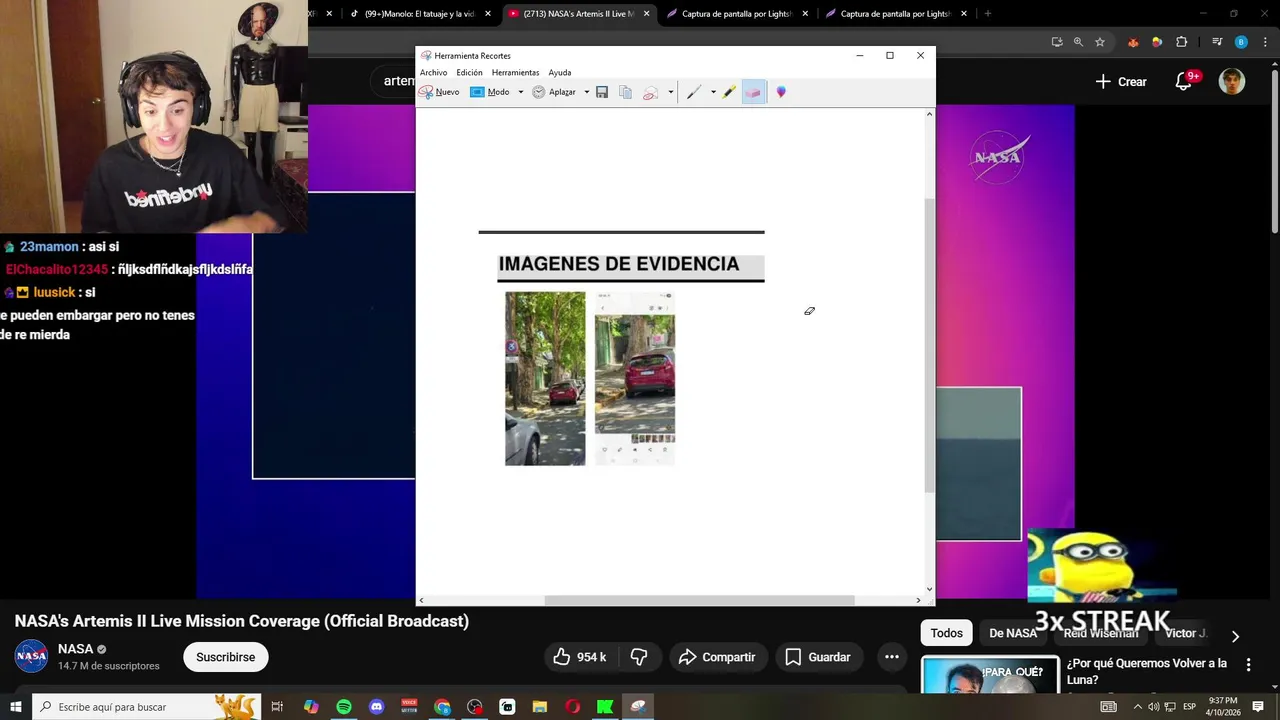Open the NASA channel name link
This screenshot has width=1280, height=720.
[x=75, y=649]
